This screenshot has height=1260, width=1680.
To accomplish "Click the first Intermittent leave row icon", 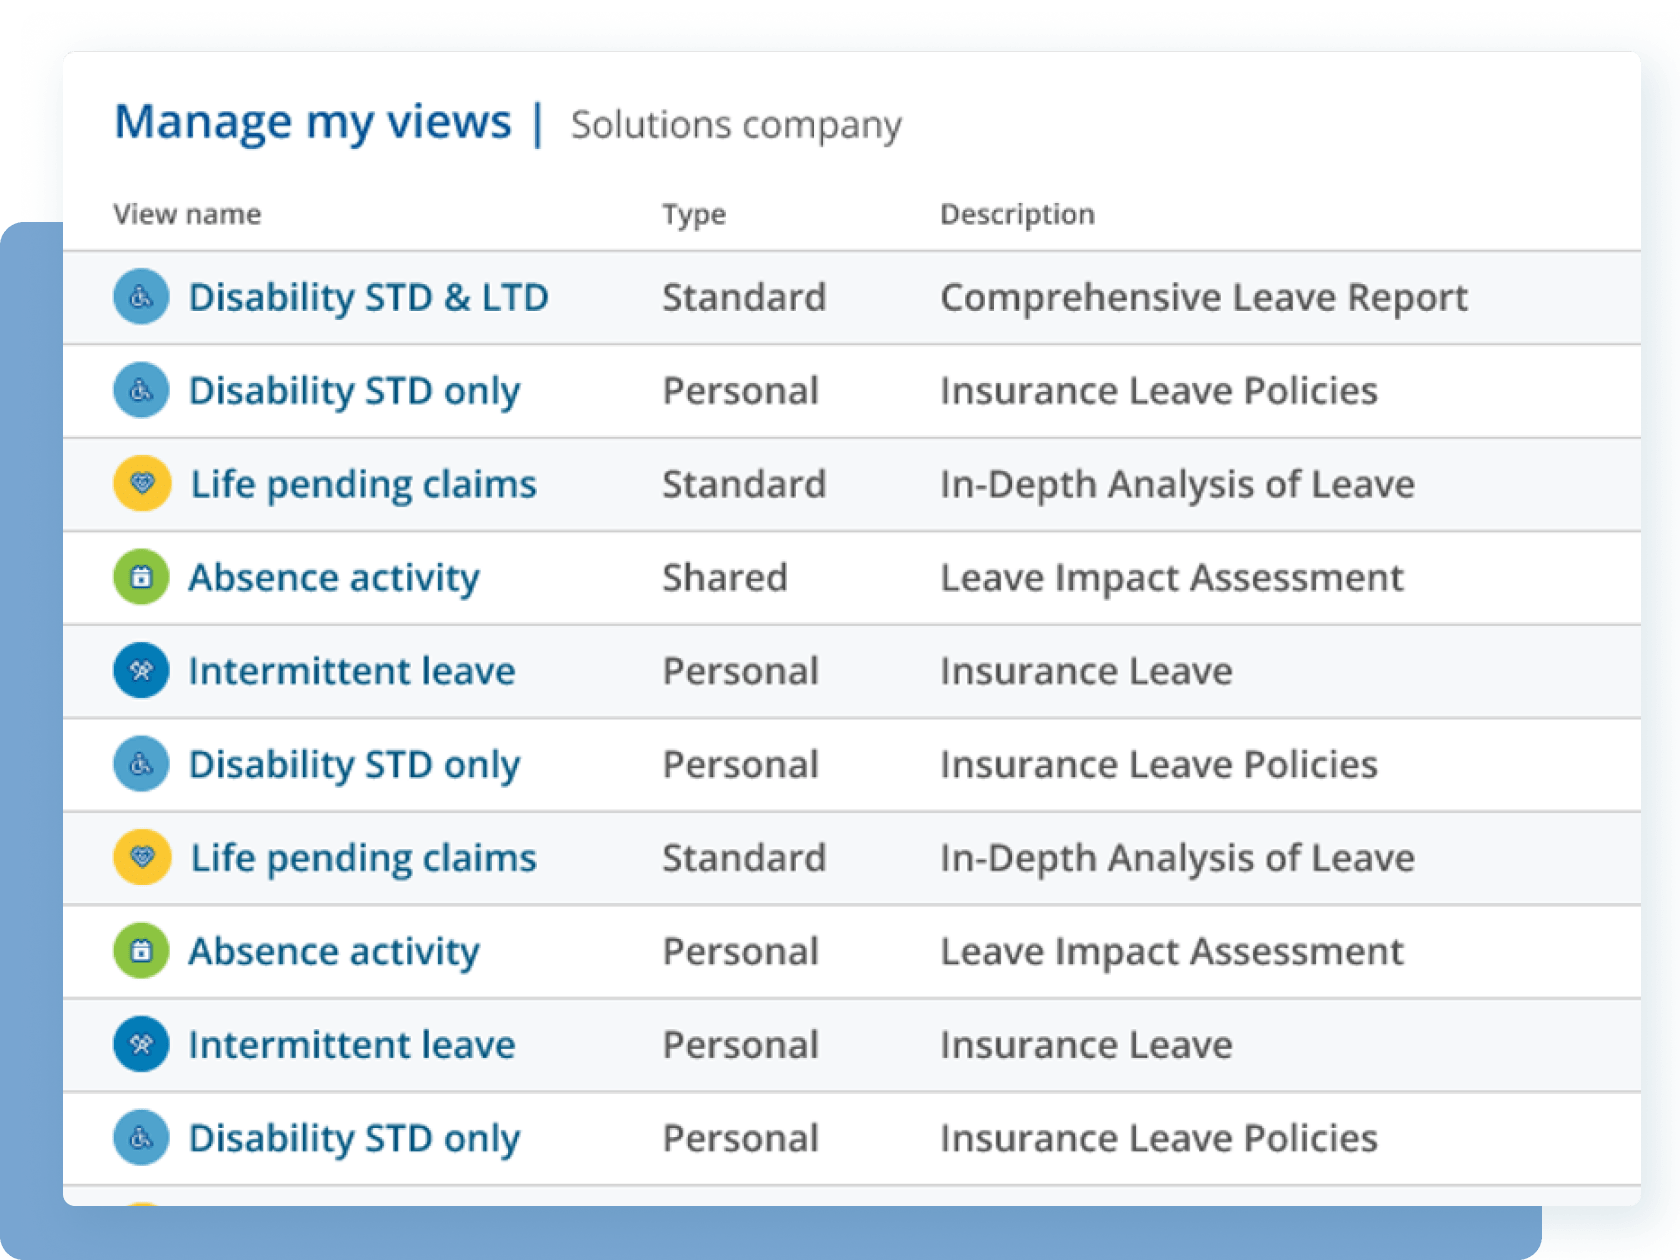I will [x=140, y=670].
